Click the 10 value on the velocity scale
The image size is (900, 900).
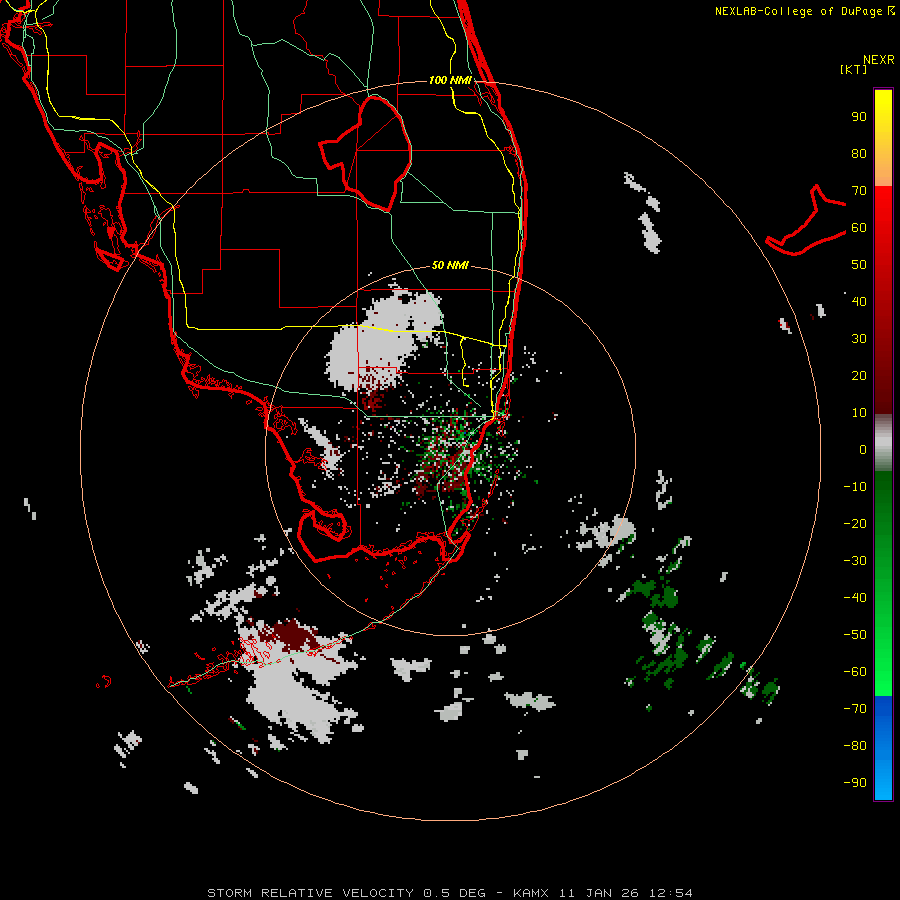[859, 413]
